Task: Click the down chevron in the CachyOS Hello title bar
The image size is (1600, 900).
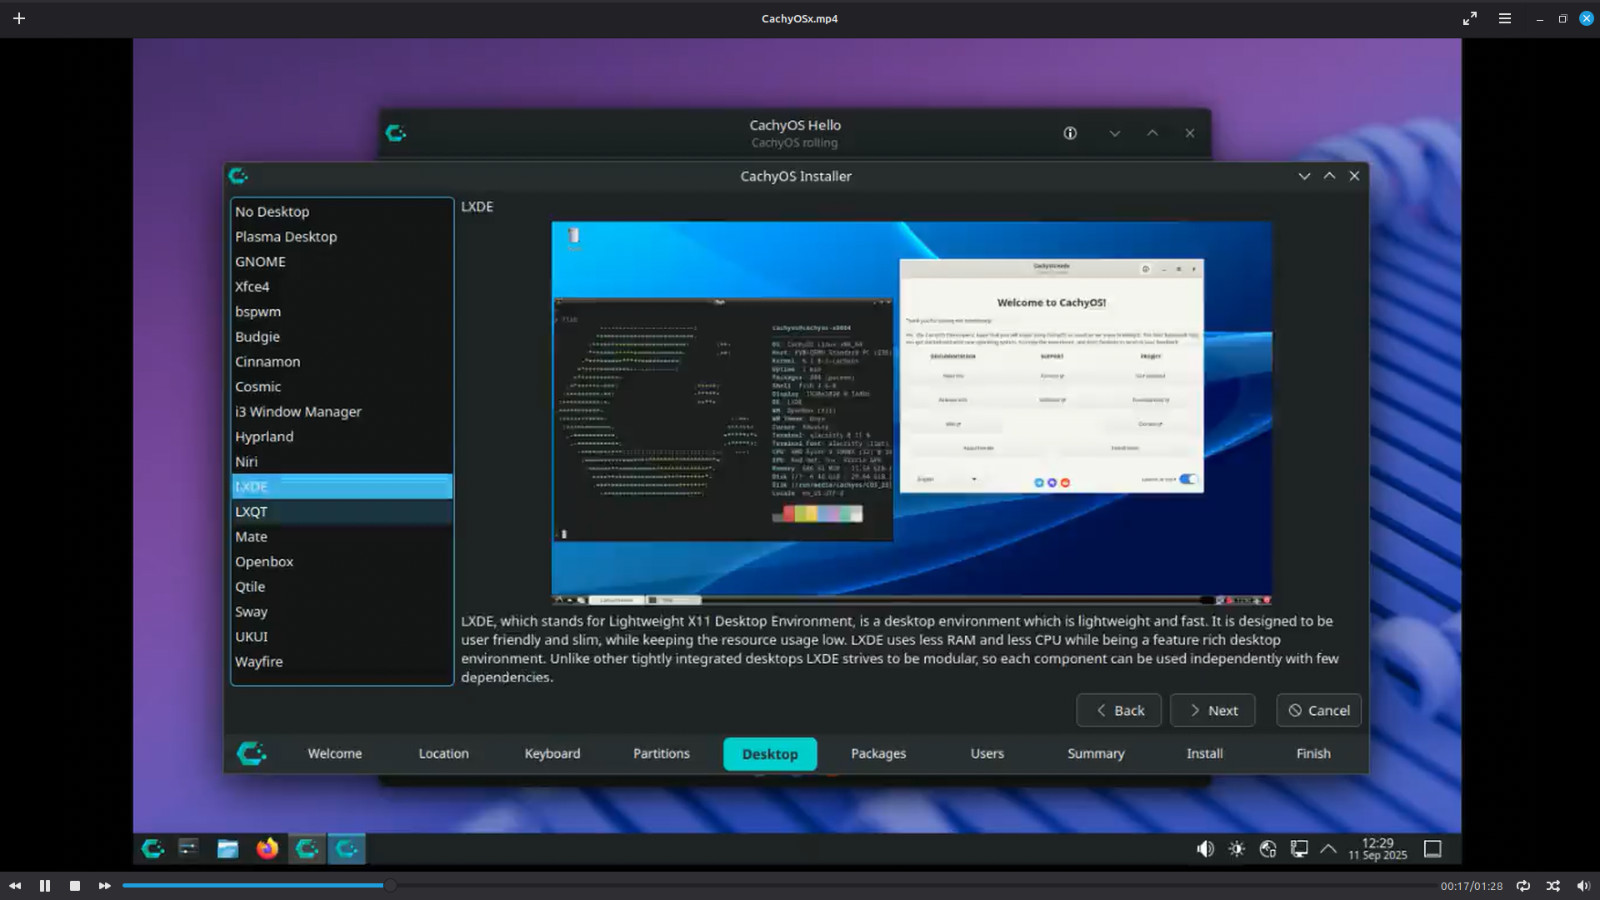Action: coord(1115,133)
